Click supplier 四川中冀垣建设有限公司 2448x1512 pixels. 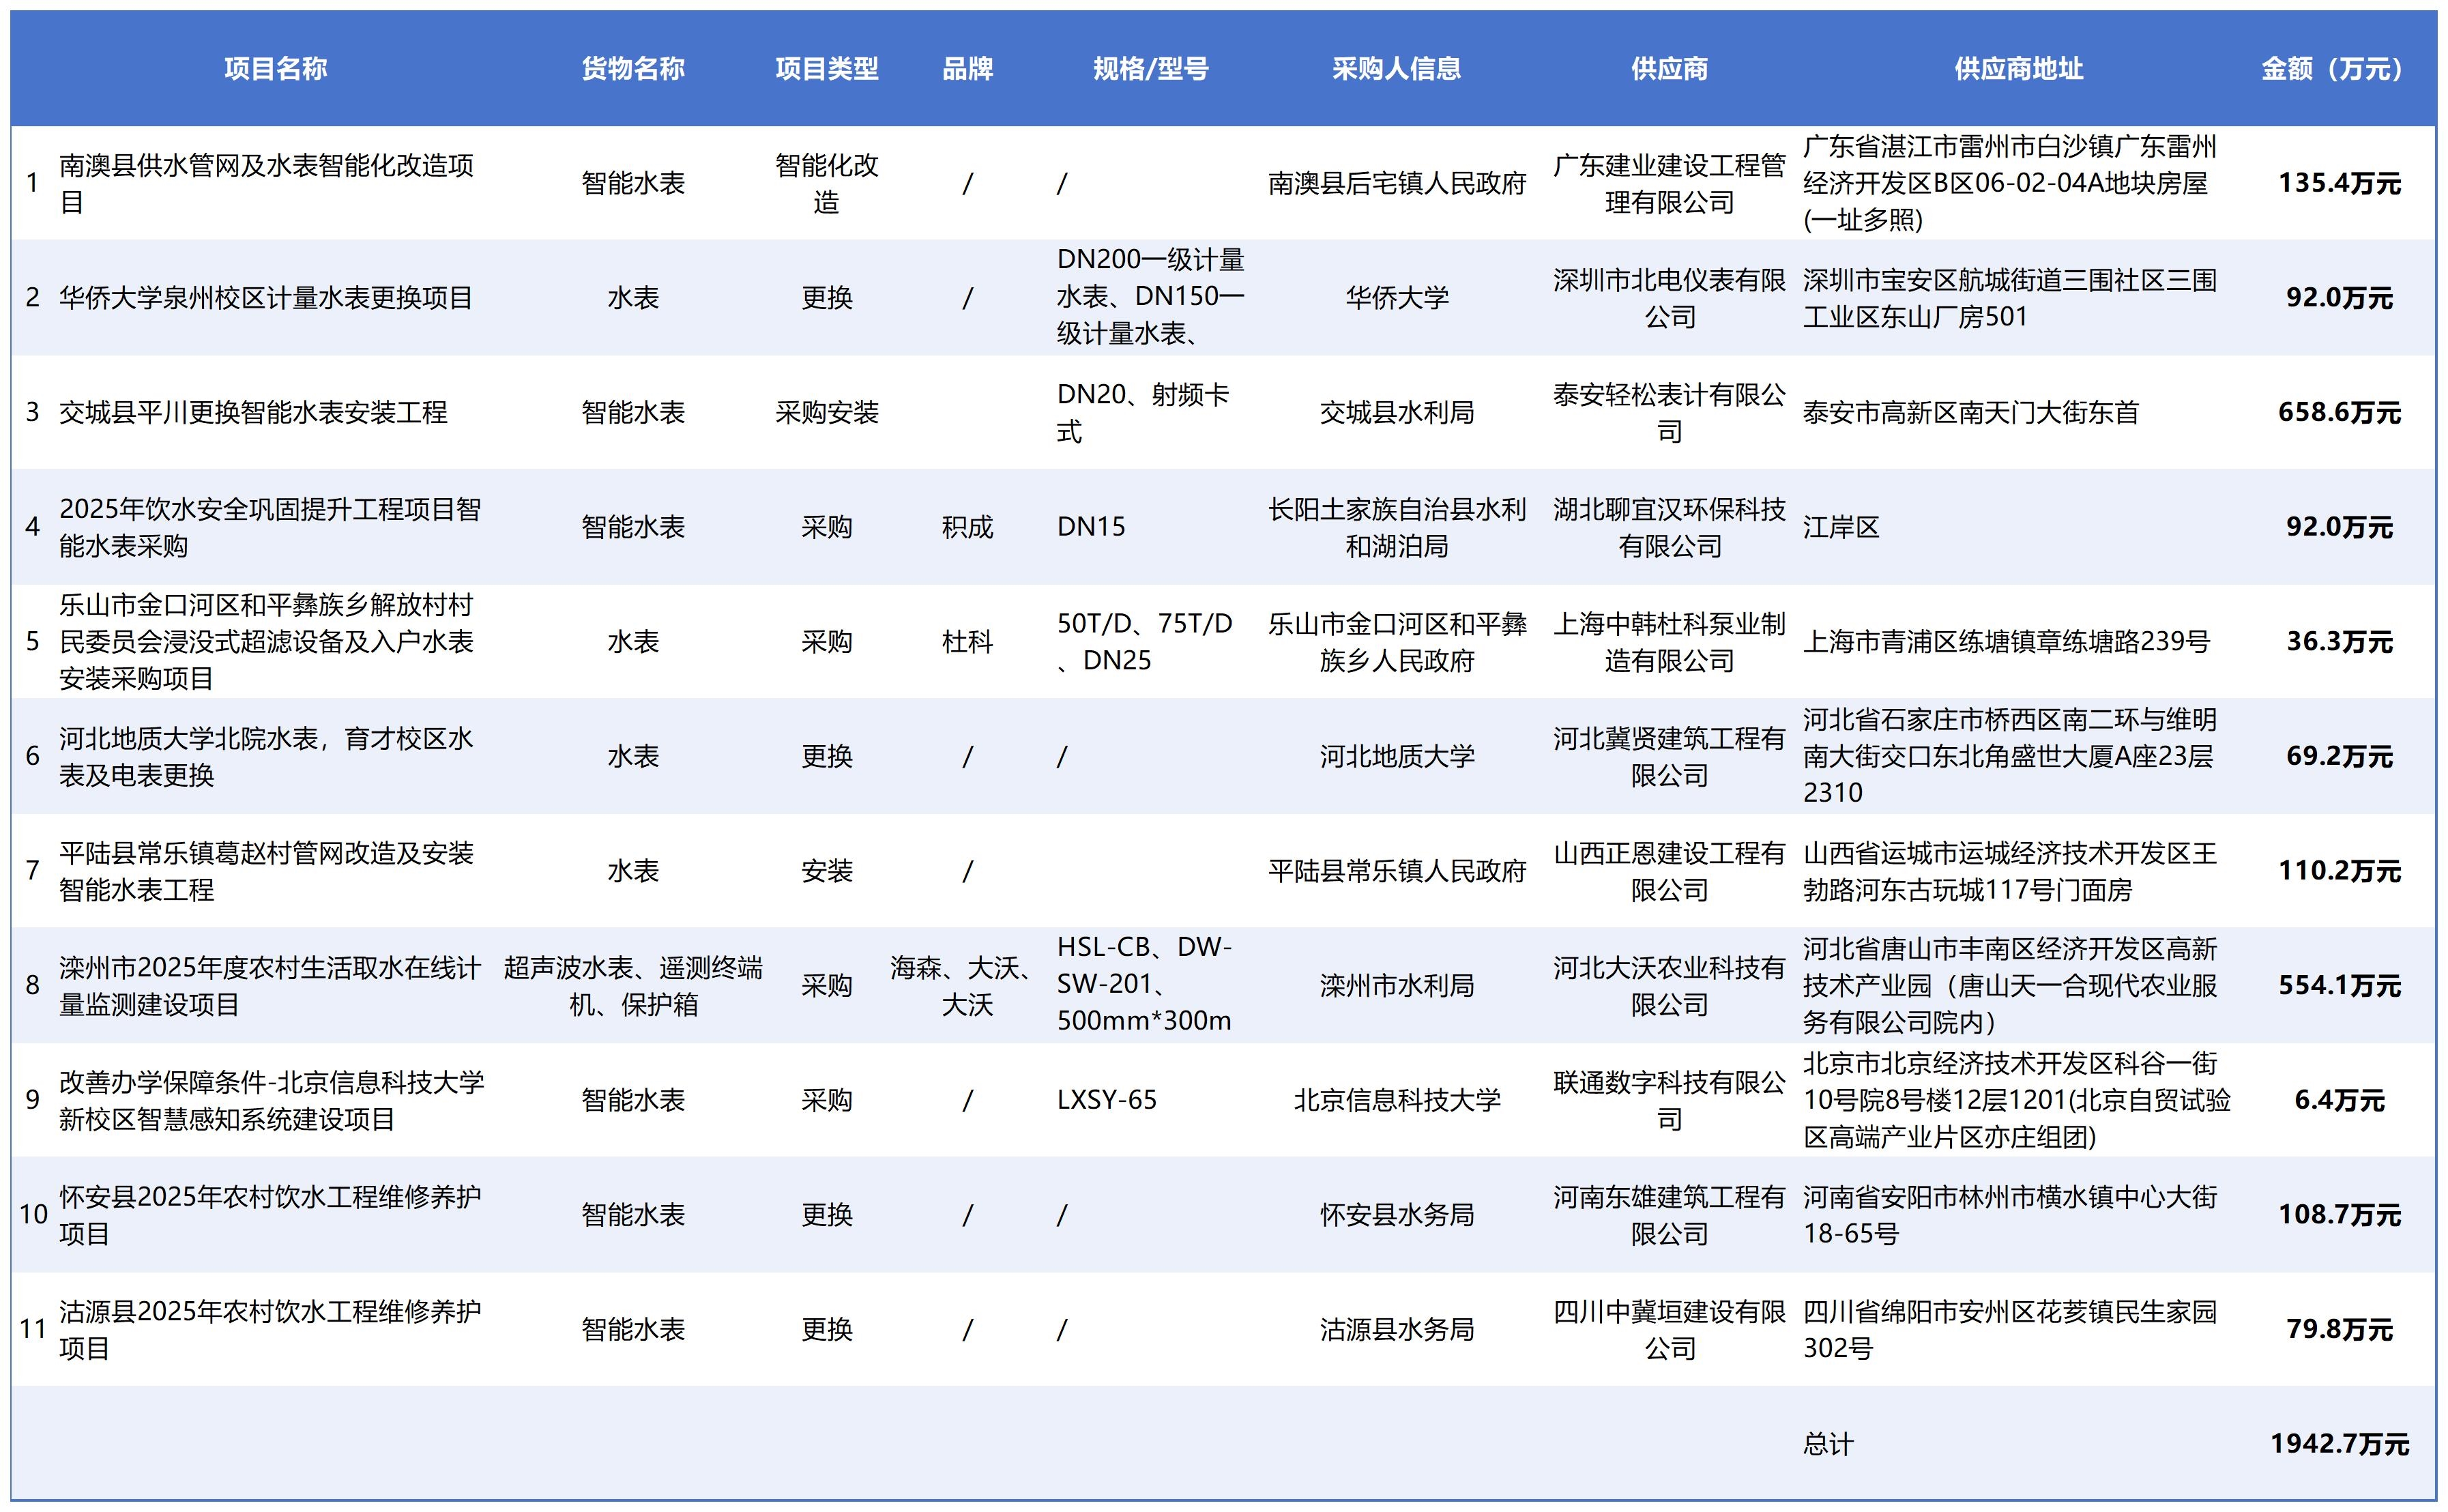point(1669,1329)
